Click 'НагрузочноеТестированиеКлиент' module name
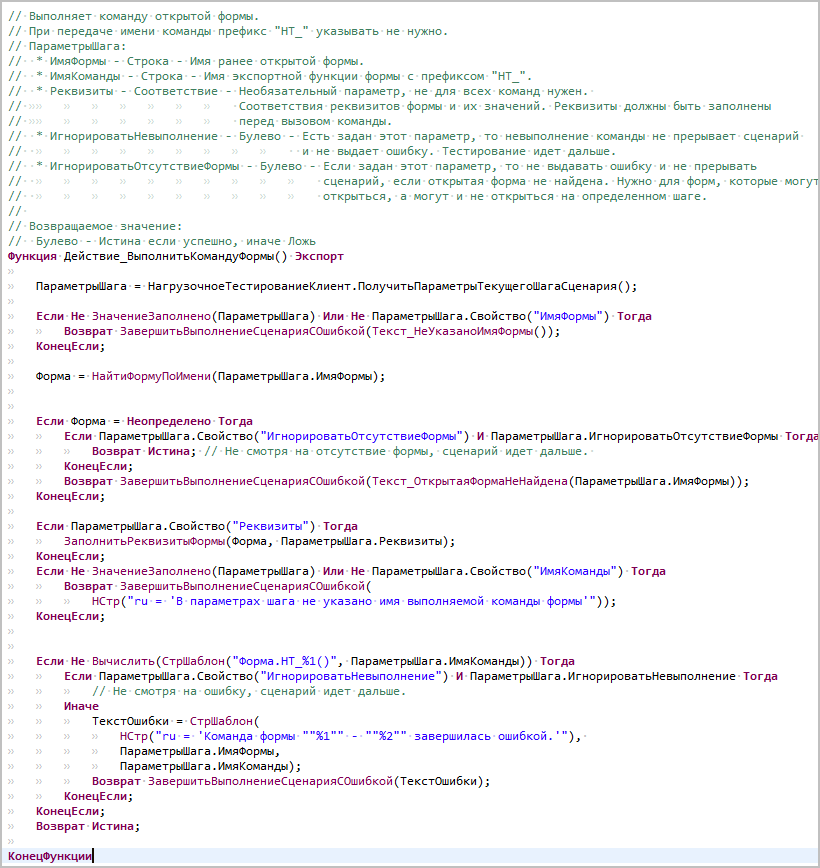 [x=249, y=286]
